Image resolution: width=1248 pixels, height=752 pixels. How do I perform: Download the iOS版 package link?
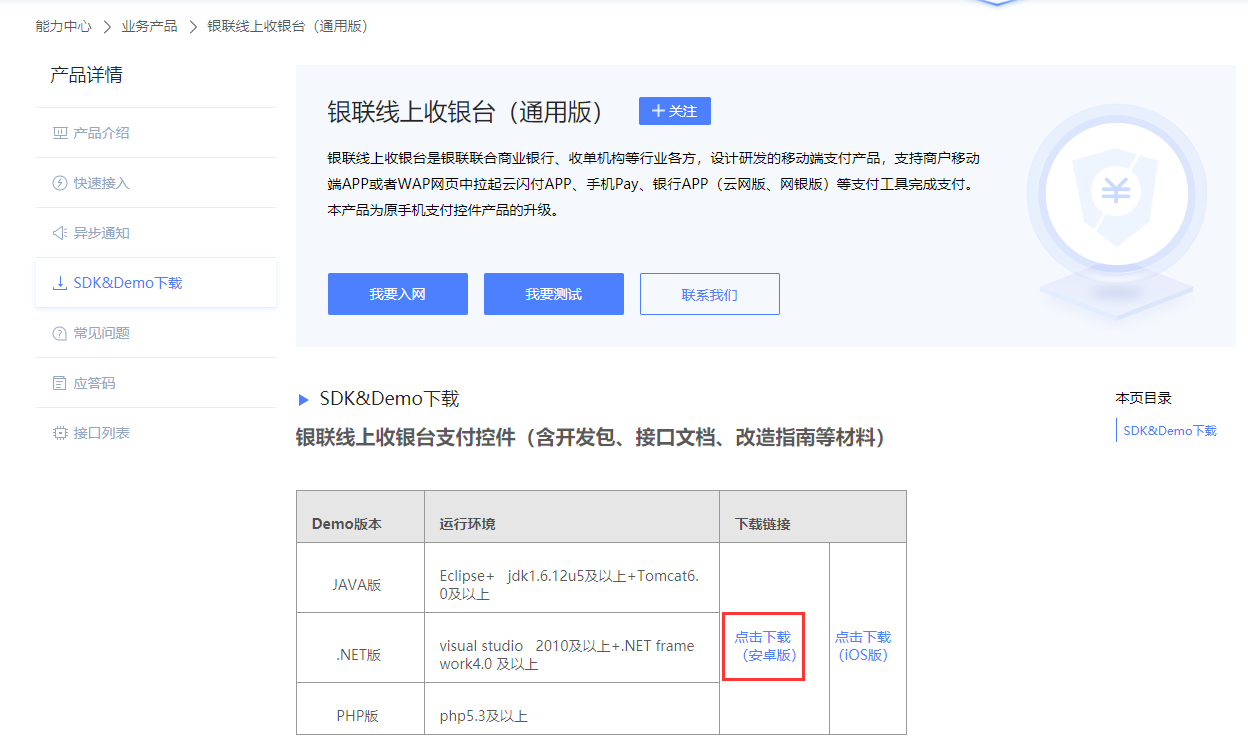(x=864, y=646)
